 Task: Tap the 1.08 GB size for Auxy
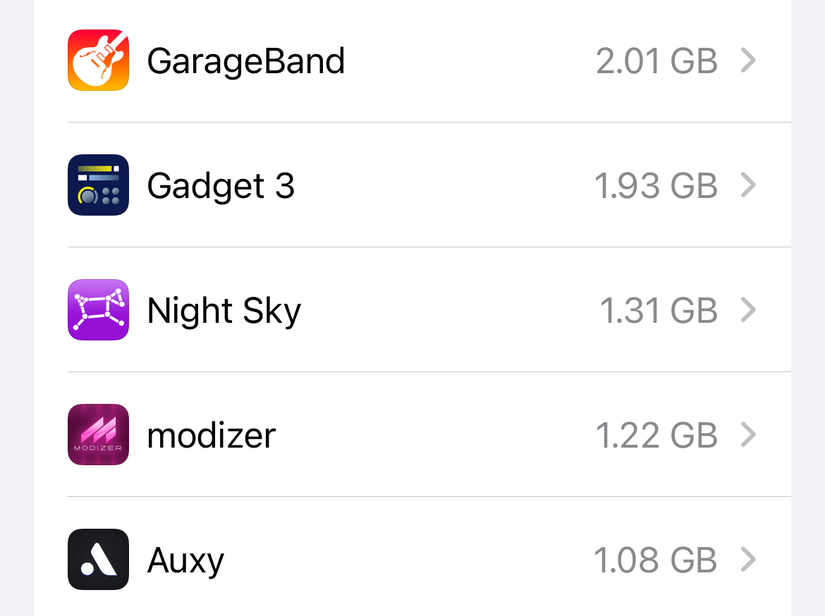click(656, 560)
